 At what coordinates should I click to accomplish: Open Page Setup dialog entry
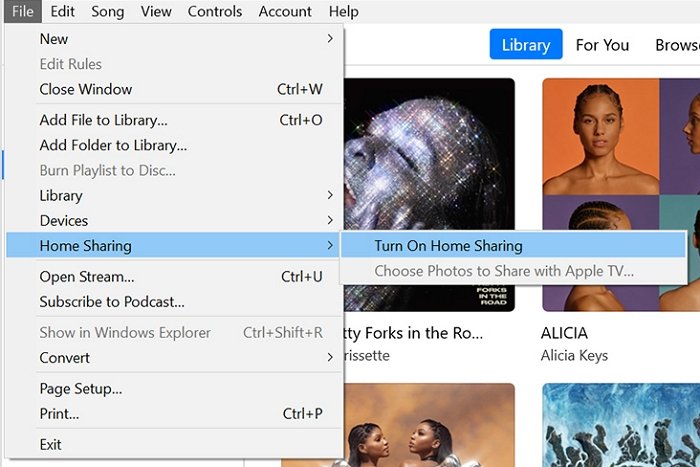[x=175, y=388]
